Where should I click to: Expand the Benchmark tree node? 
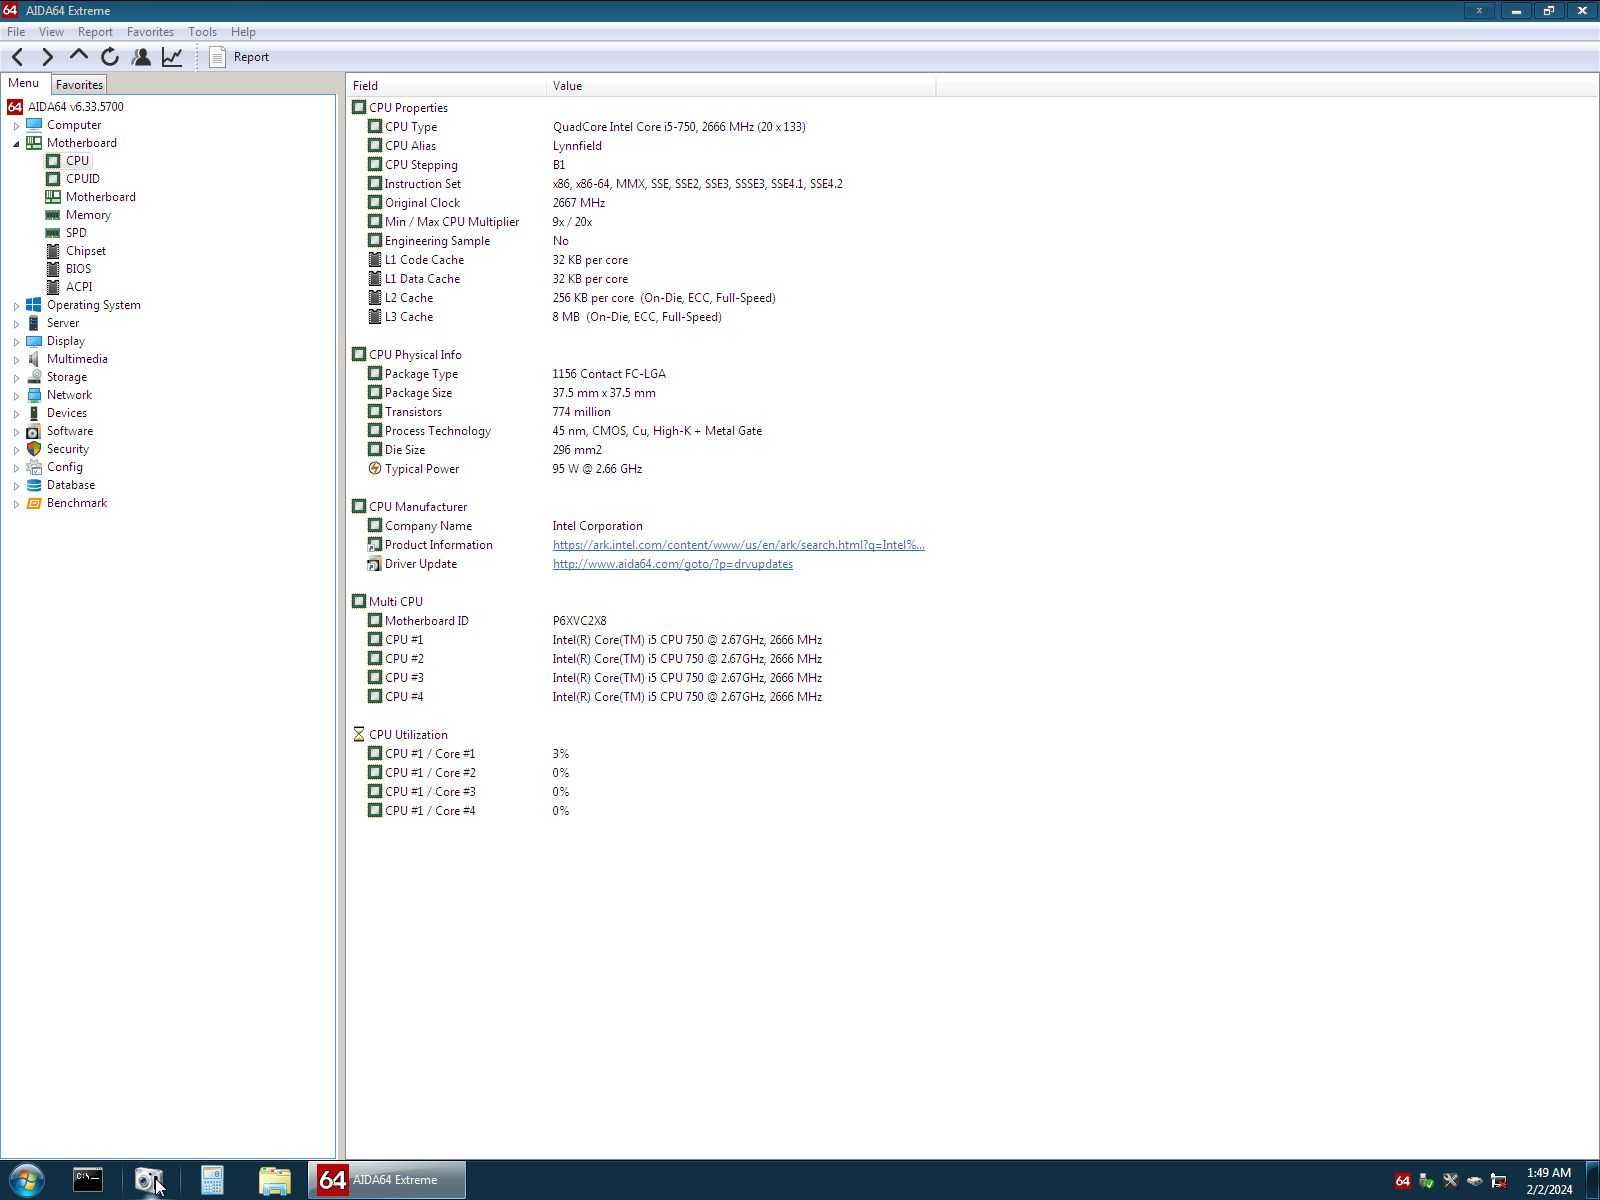[x=16, y=504]
